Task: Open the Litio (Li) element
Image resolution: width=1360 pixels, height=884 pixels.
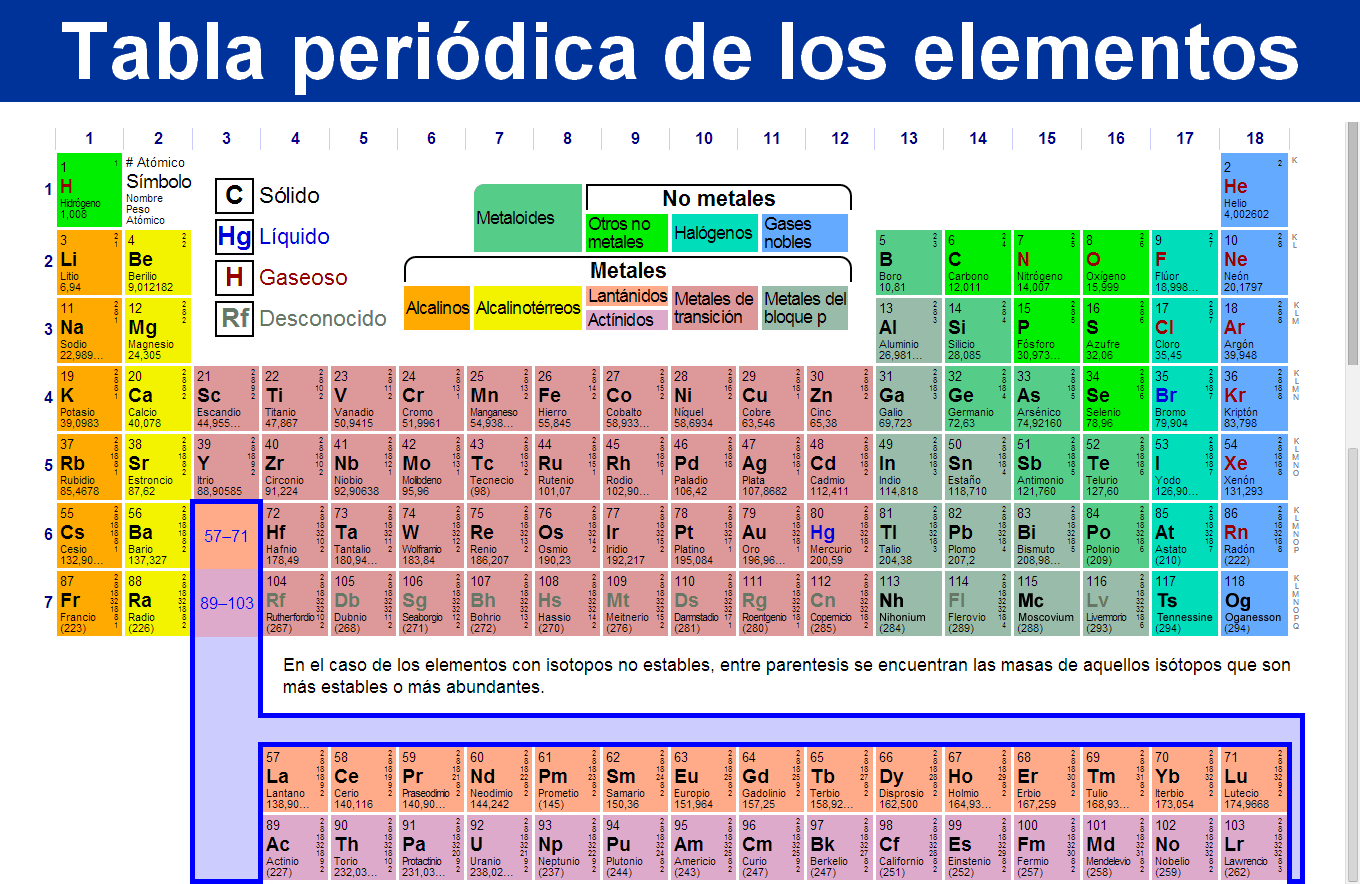Action: [88, 261]
